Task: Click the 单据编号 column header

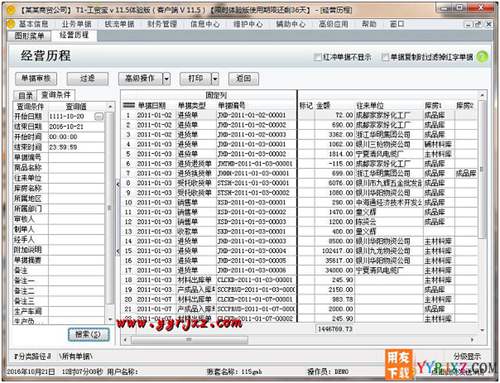Action: click(x=256, y=106)
